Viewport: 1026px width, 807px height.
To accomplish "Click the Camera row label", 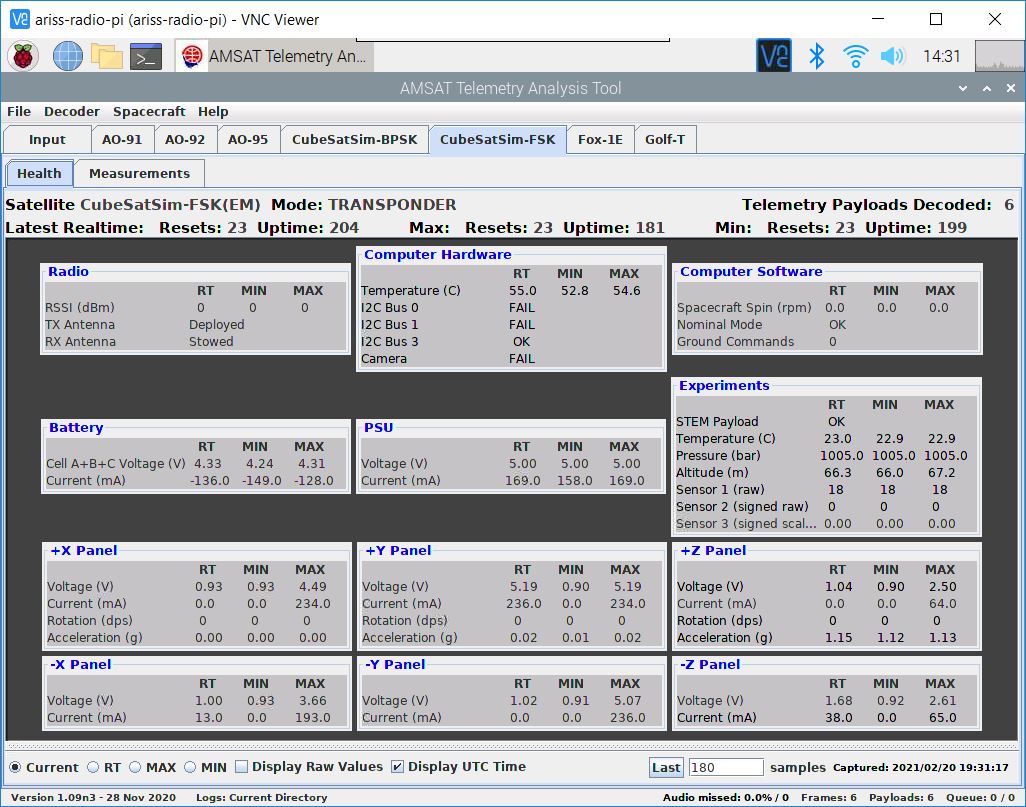I will click(x=383, y=359).
